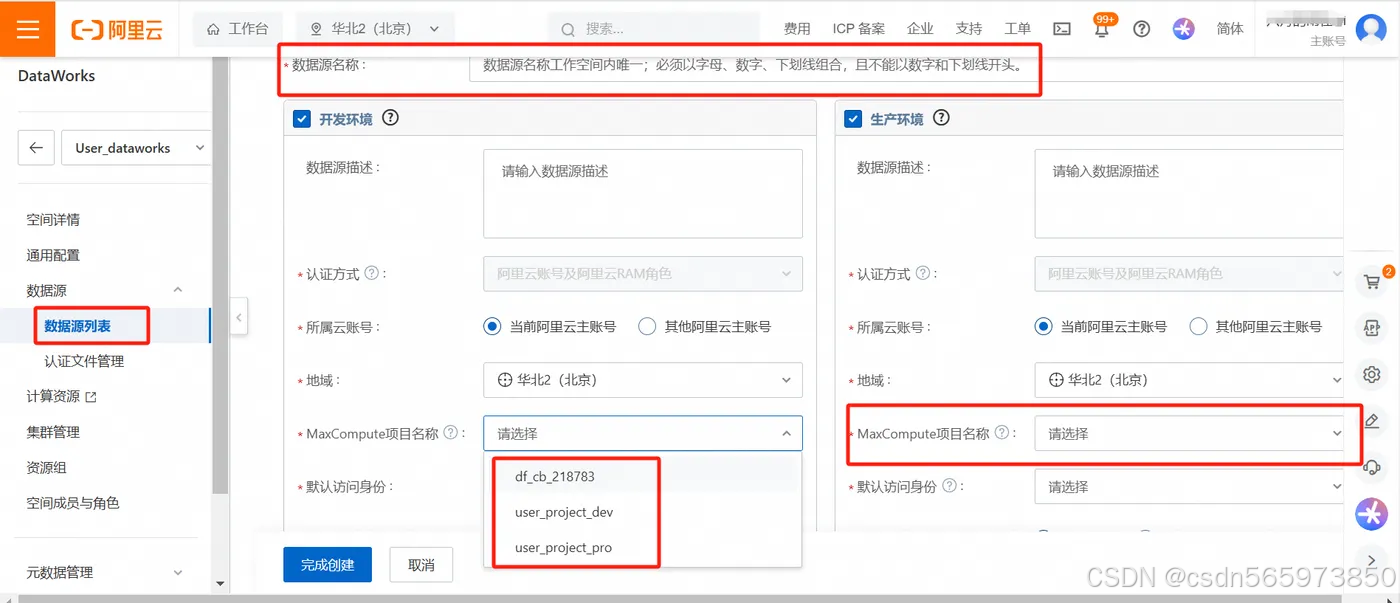Open the 费用 link in top bar

[x=797, y=29]
